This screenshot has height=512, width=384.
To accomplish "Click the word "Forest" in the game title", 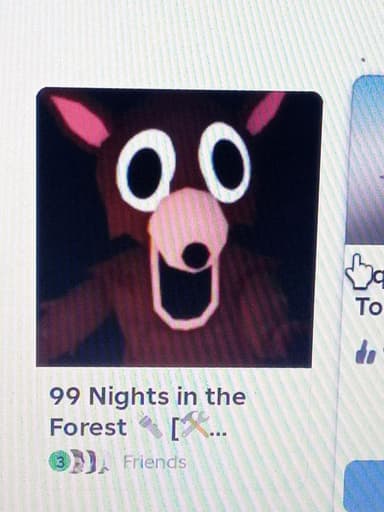I will [x=88, y=427].
